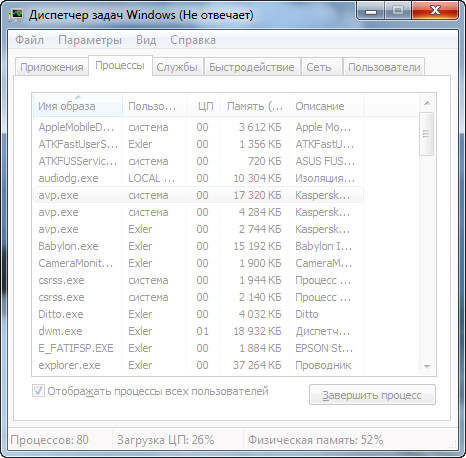Select the dwm.exe process row
This screenshot has height=458, width=466.
[198, 331]
